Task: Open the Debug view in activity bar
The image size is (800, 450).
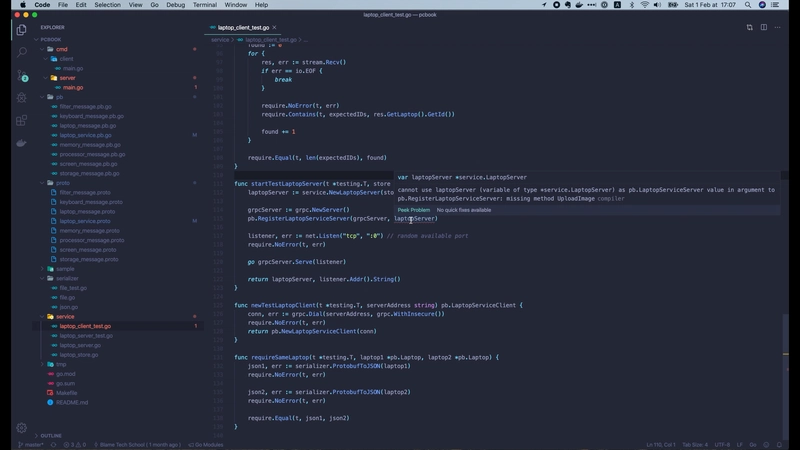Action: click(21, 97)
